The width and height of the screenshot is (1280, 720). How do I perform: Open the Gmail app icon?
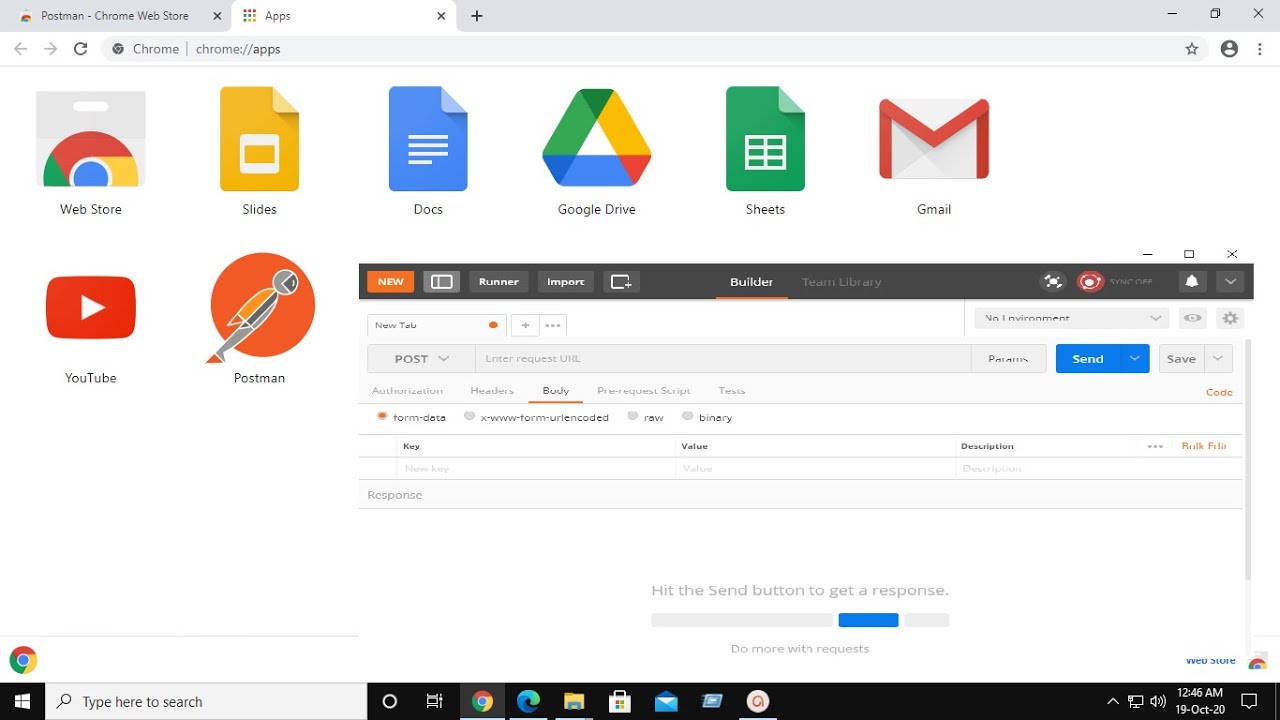[x=934, y=139]
